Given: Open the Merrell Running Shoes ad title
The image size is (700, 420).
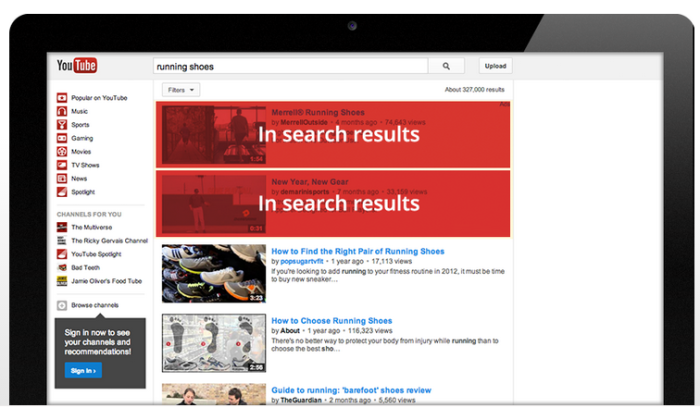Looking at the screenshot, I should 318,112.
